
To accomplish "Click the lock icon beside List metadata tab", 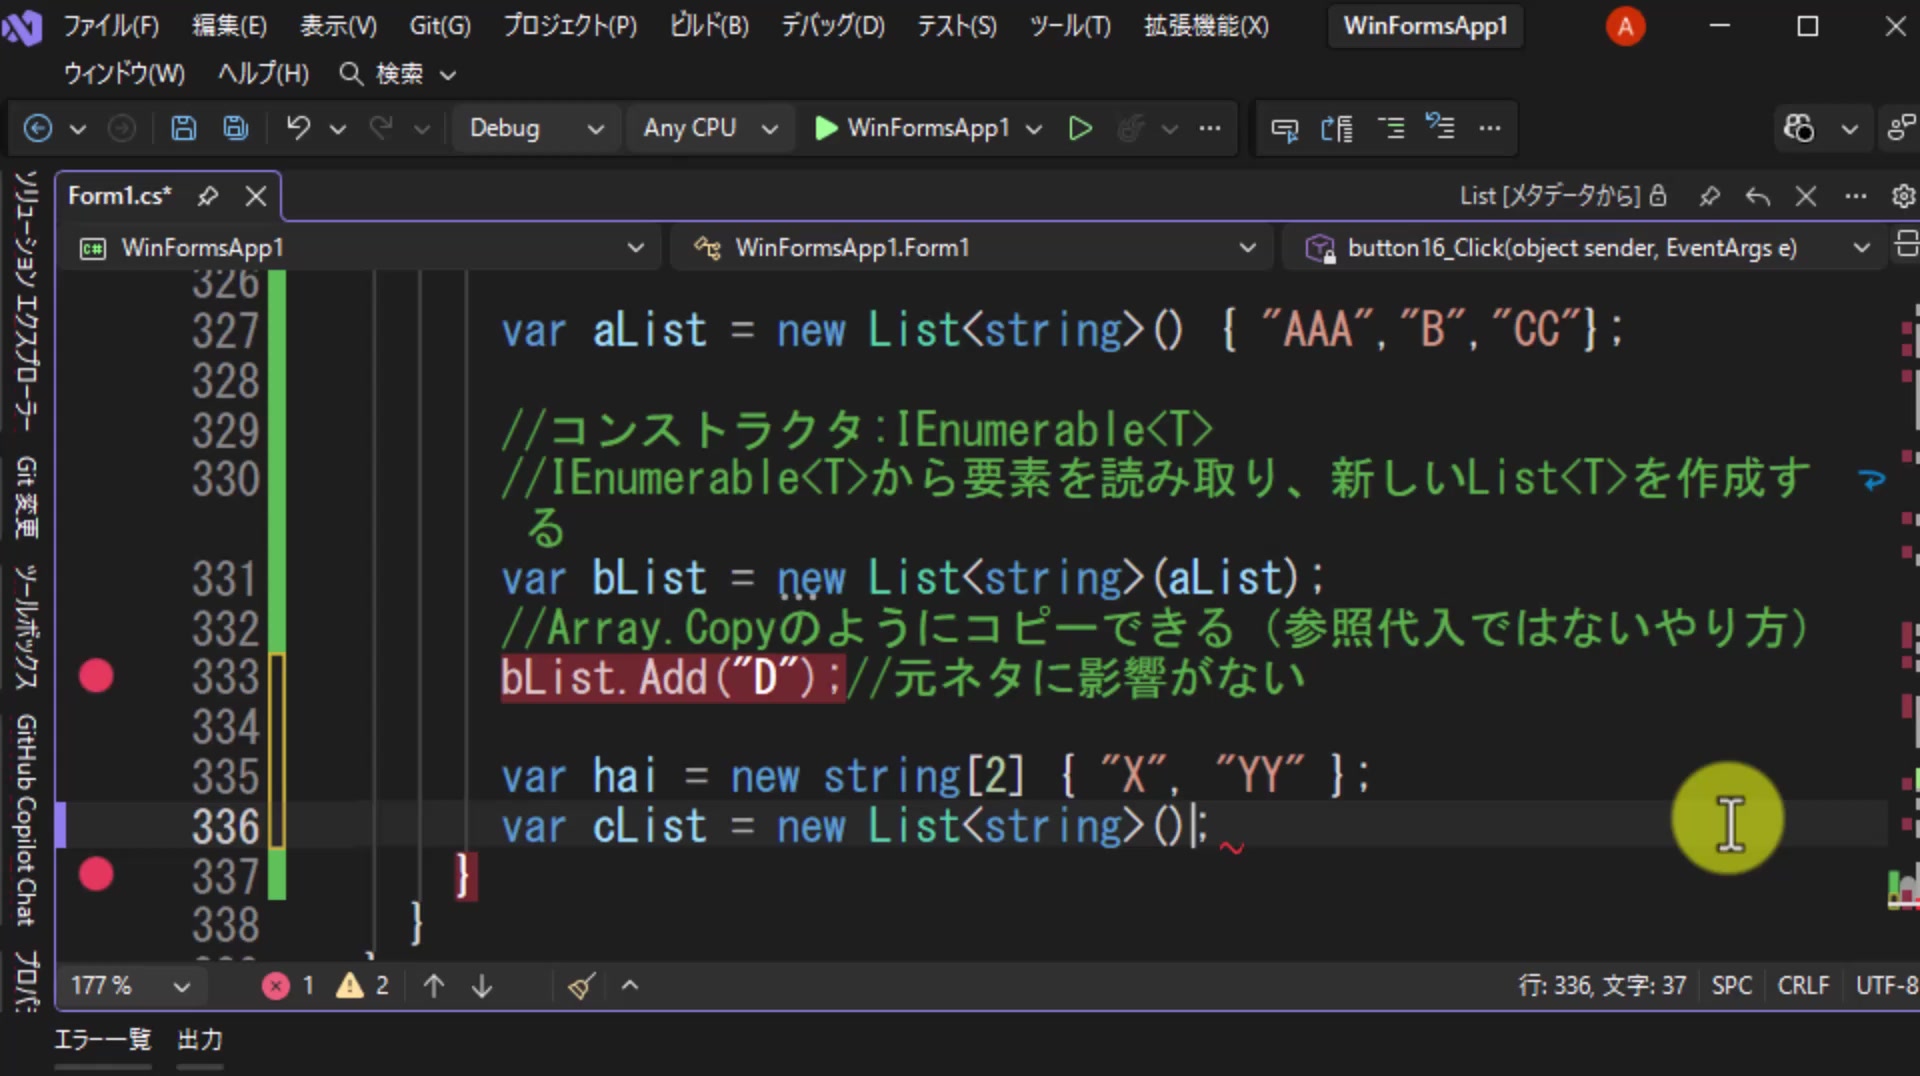I will coord(1658,195).
